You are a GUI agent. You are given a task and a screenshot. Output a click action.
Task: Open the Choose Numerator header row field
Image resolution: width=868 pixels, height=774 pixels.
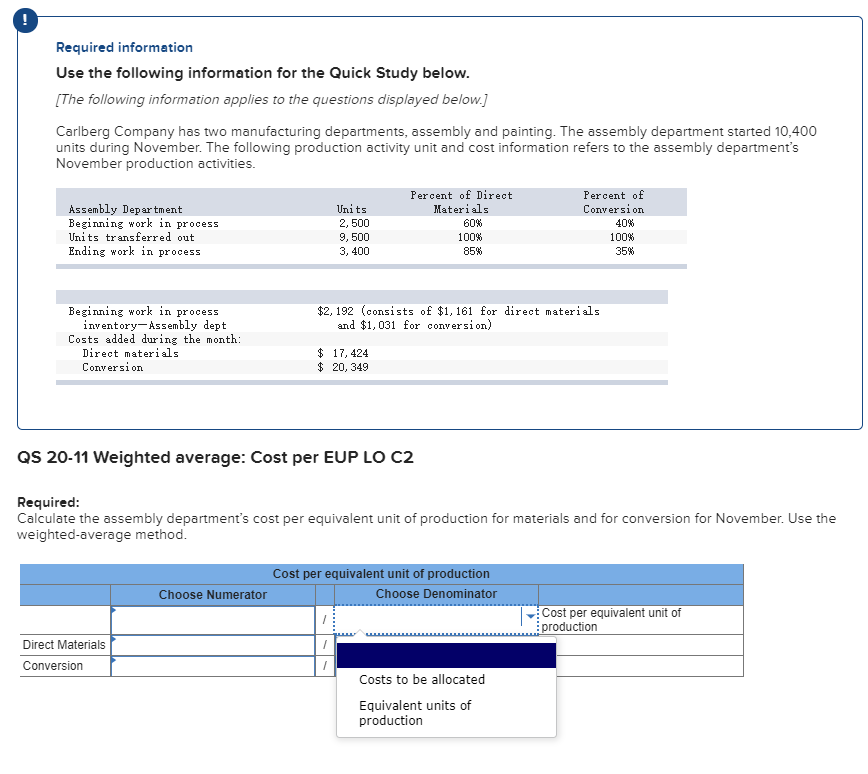click(x=213, y=620)
